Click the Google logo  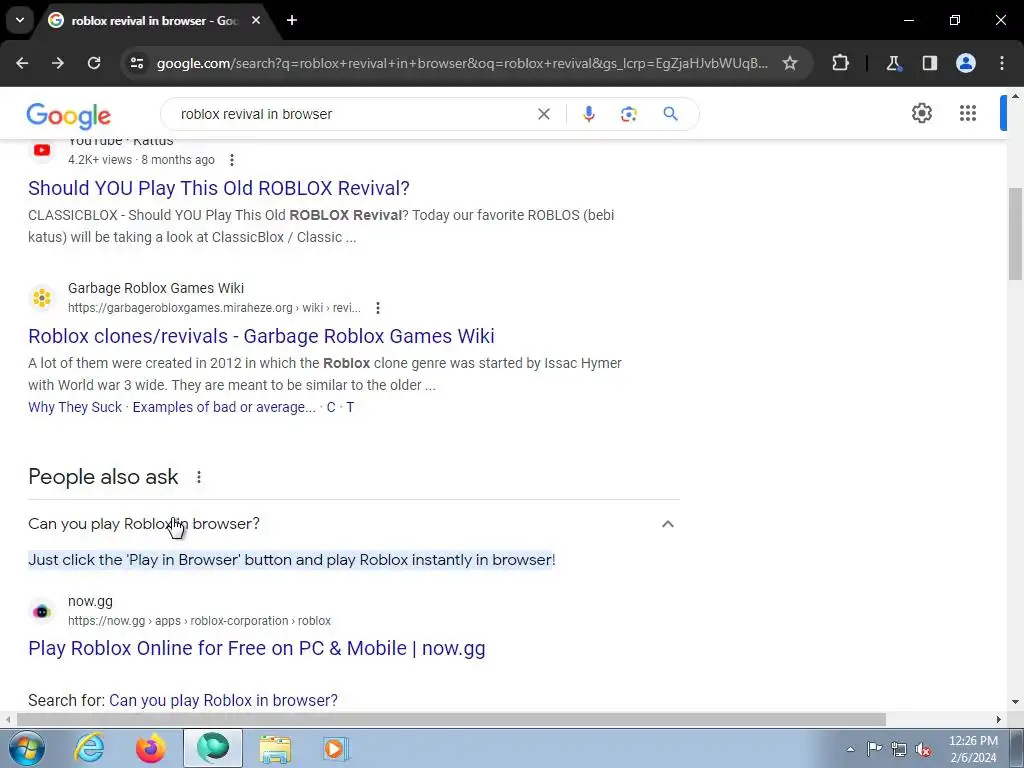pos(69,116)
